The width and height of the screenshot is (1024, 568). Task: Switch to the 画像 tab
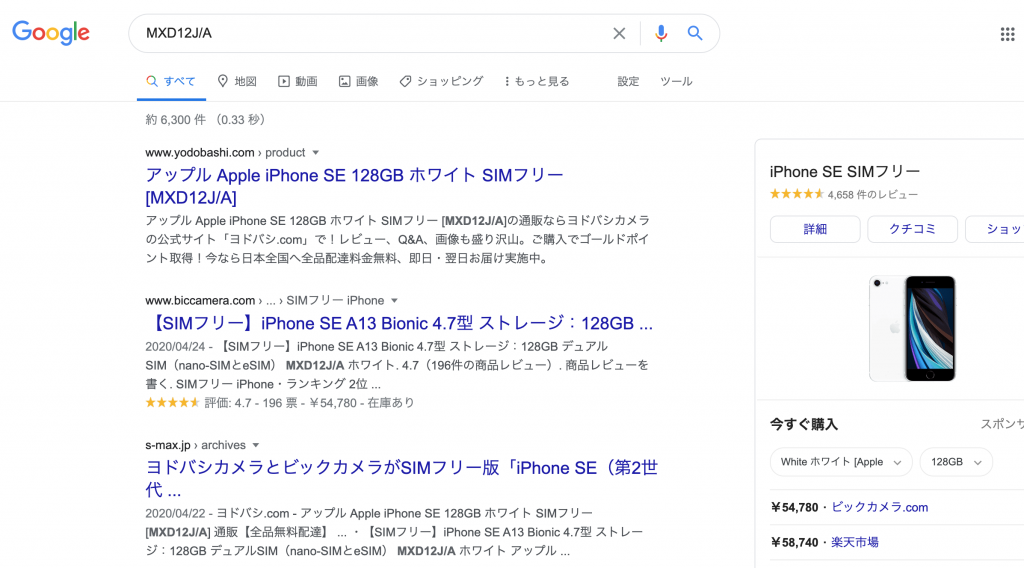click(359, 82)
